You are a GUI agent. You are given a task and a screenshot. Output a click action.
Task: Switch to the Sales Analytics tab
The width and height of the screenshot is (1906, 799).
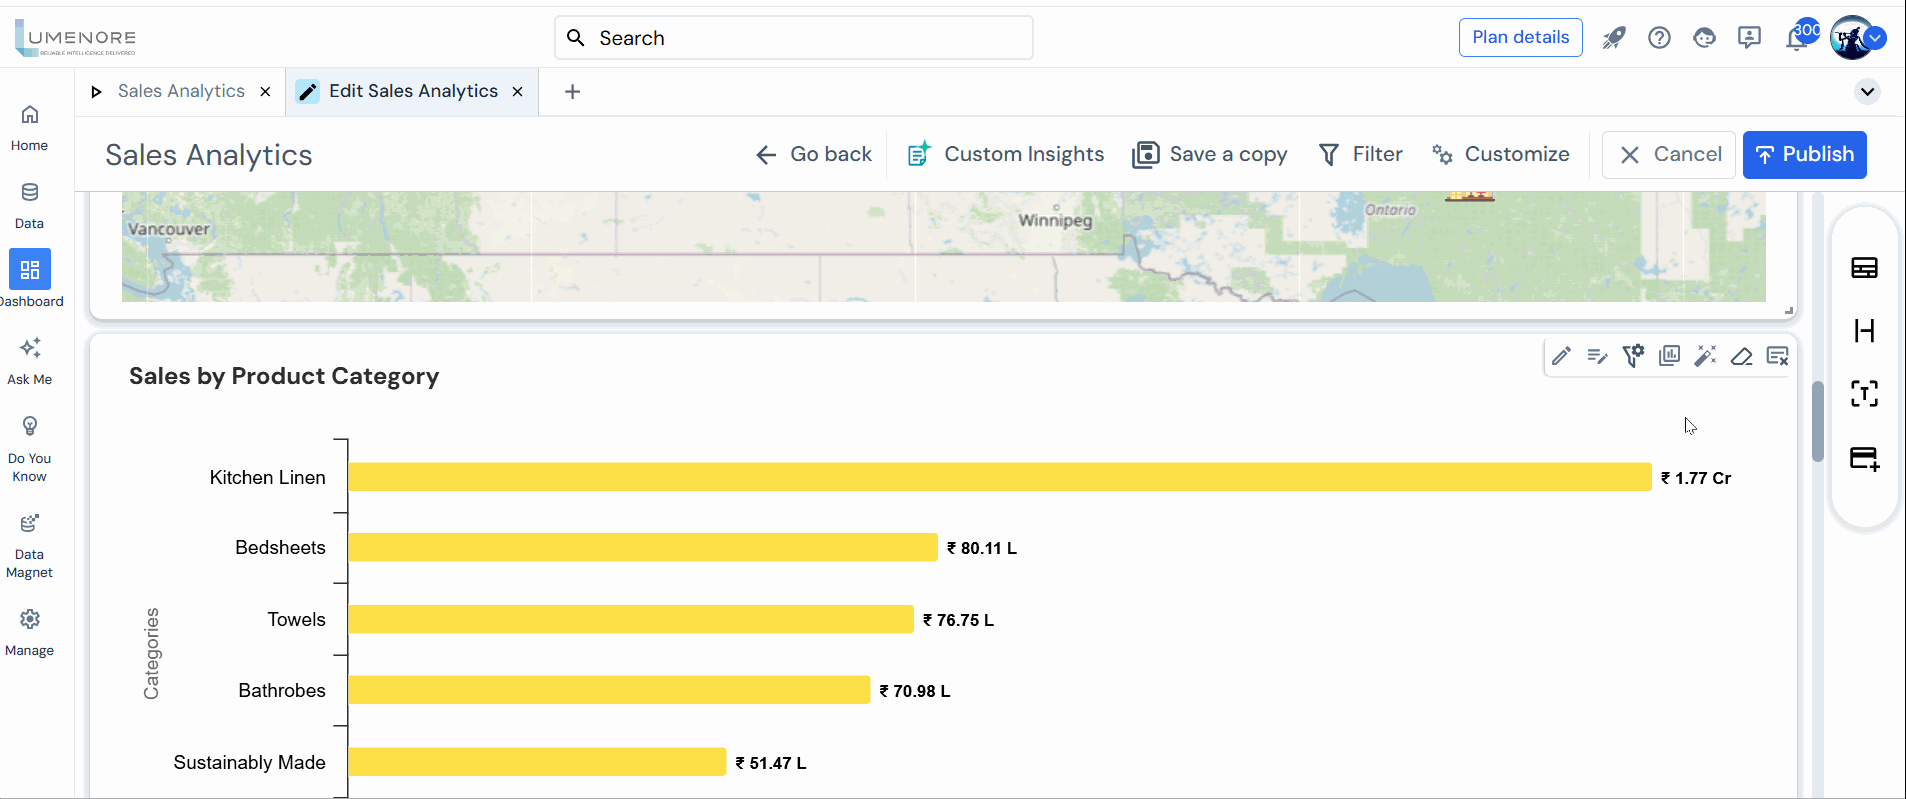pos(181,91)
